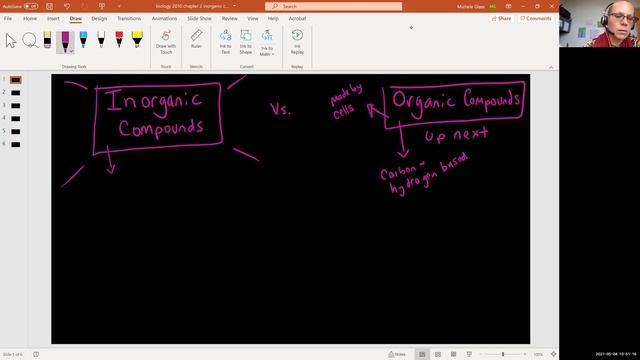Select the white pencil
Viewport: 640px width, 360px height.
(101, 41)
